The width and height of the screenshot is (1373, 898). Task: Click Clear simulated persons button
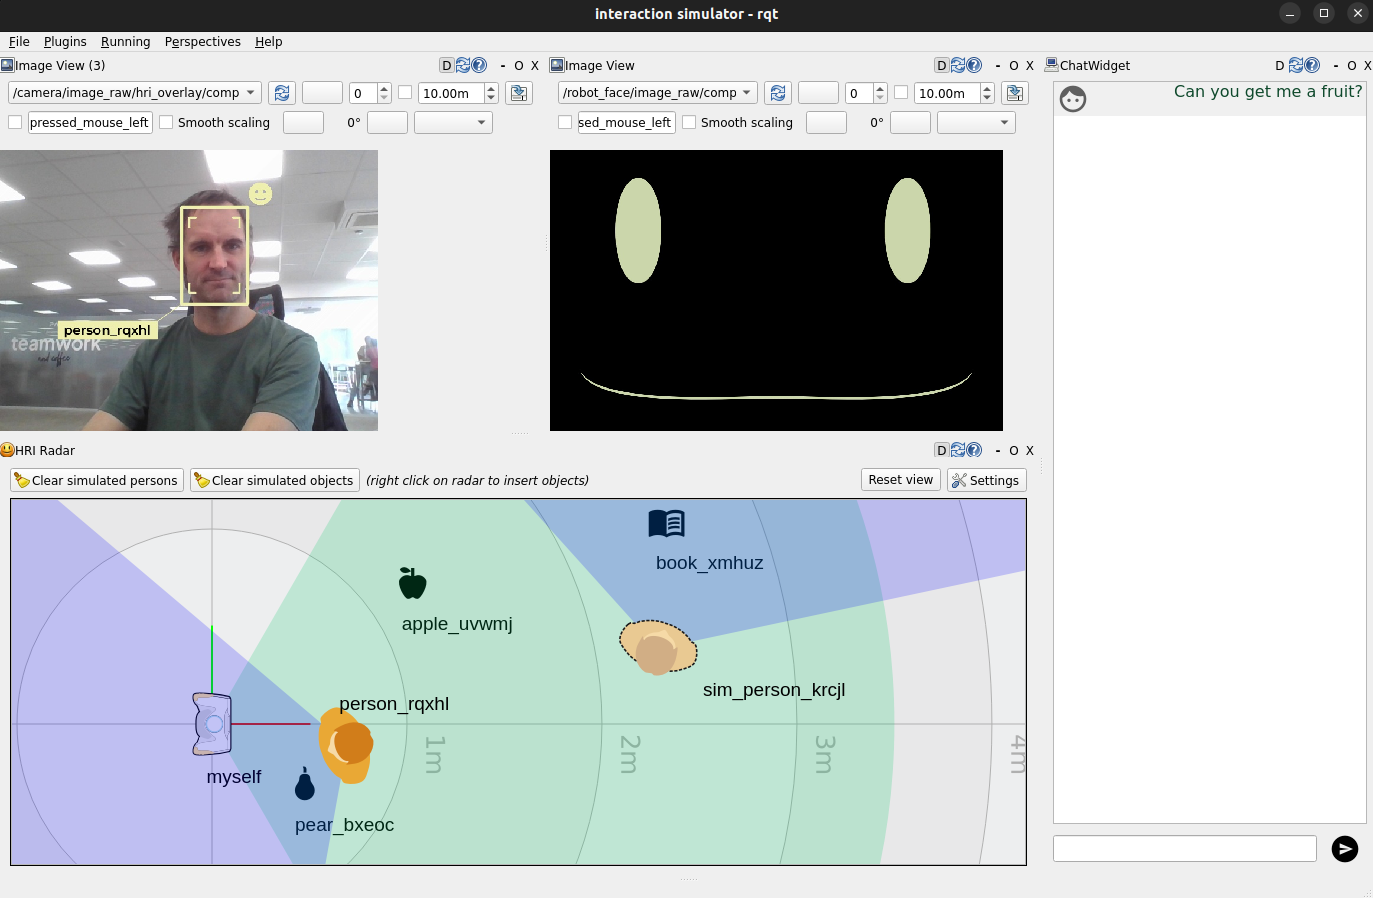(x=97, y=480)
